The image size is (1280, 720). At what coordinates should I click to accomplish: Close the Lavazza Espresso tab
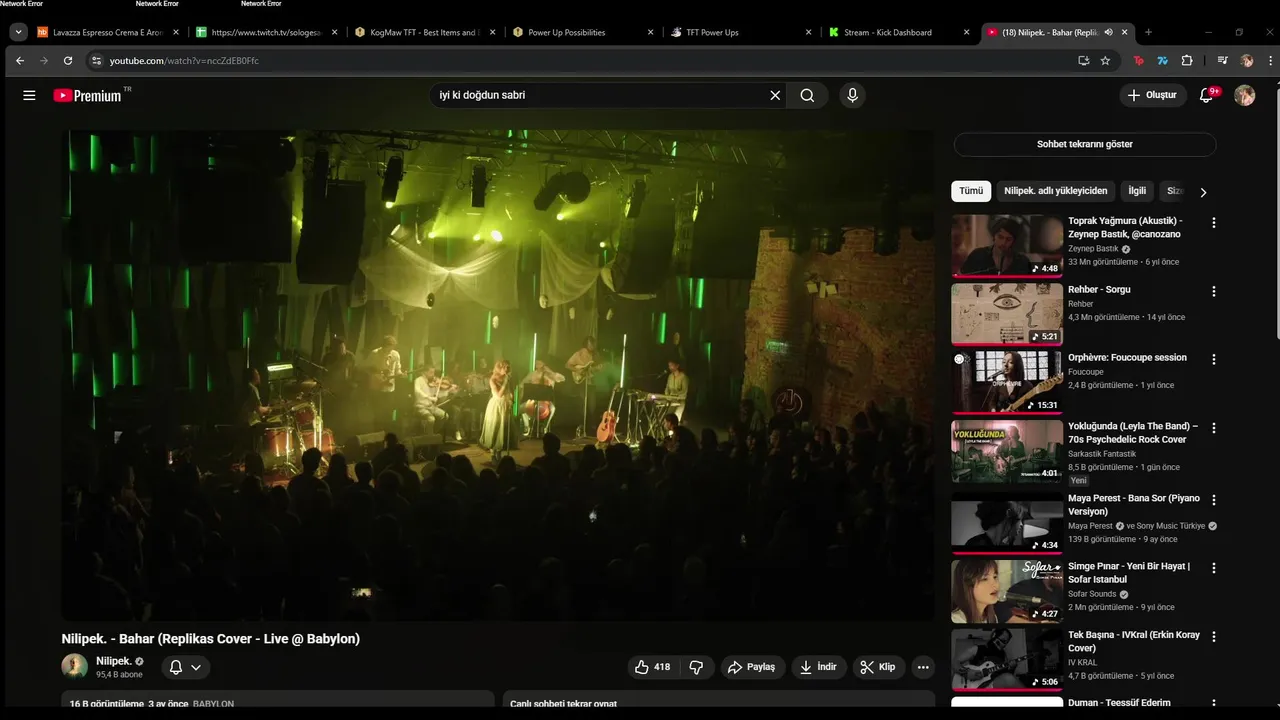[x=176, y=32]
